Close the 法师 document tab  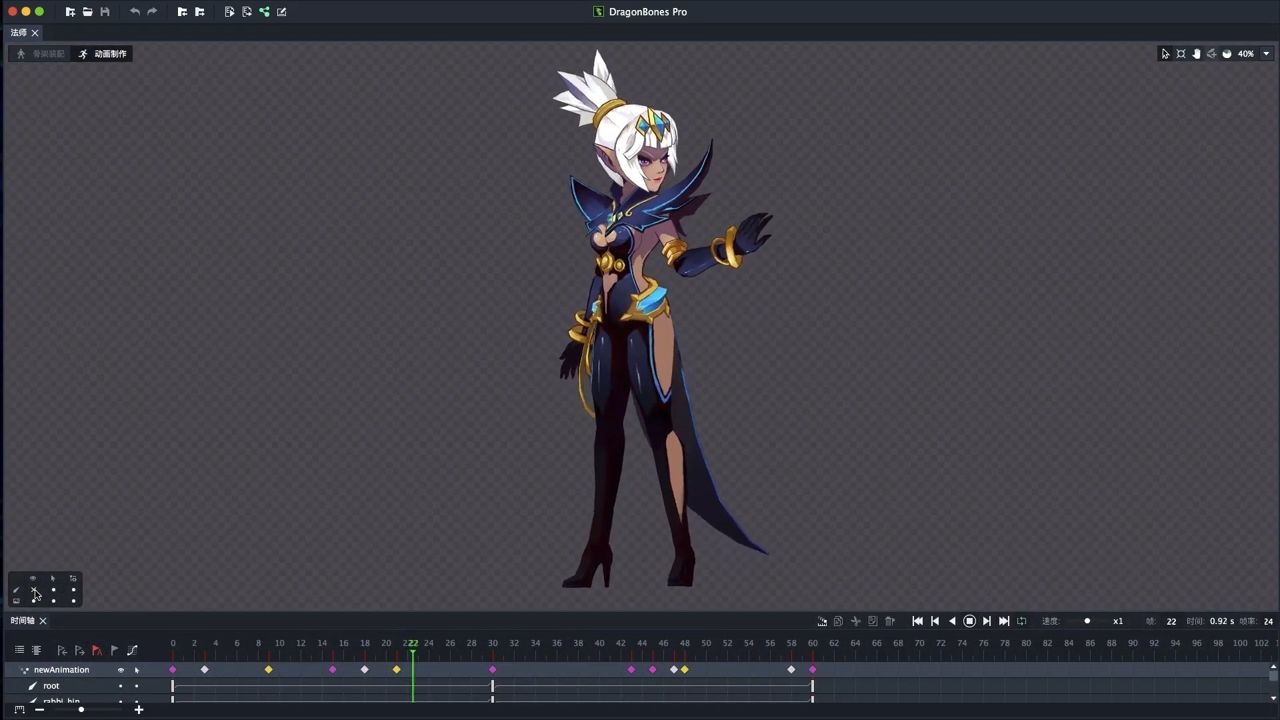34,33
